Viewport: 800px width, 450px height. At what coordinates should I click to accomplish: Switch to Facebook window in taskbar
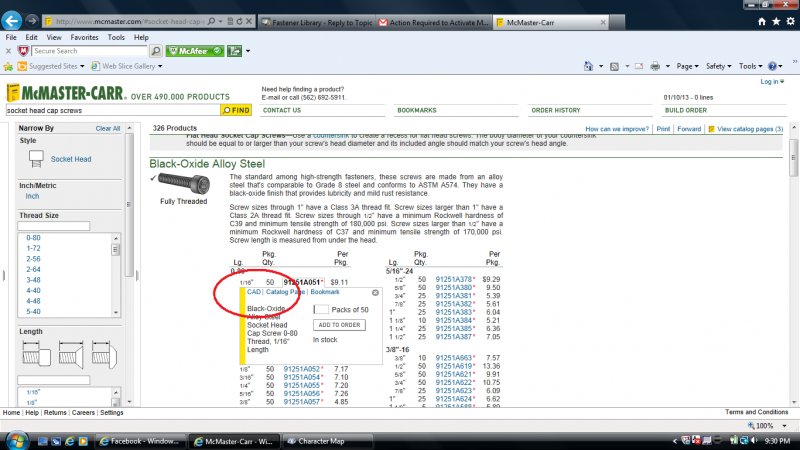tap(140, 441)
